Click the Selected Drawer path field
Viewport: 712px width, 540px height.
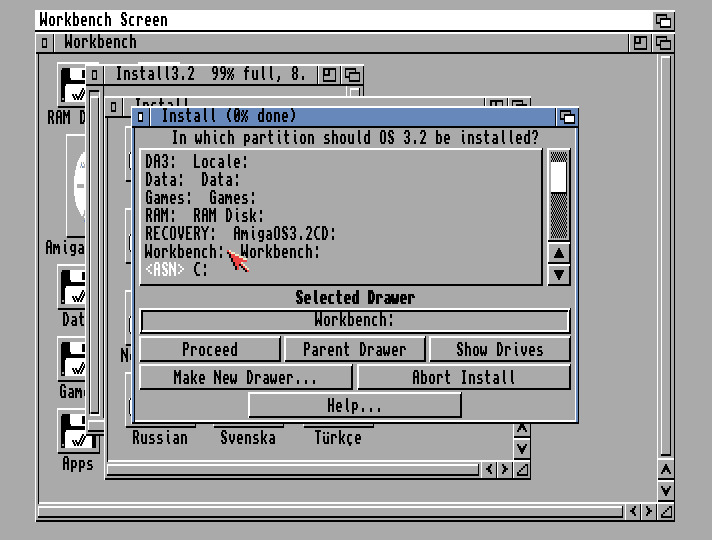click(x=355, y=320)
